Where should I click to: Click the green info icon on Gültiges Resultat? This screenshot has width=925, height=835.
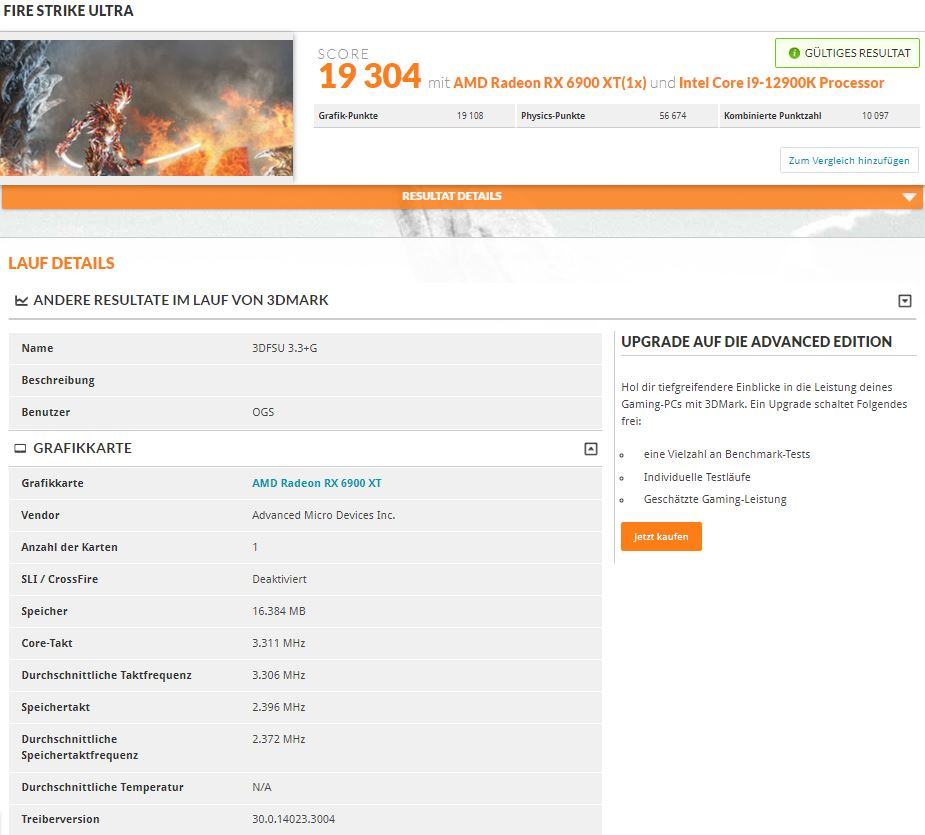(794, 53)
